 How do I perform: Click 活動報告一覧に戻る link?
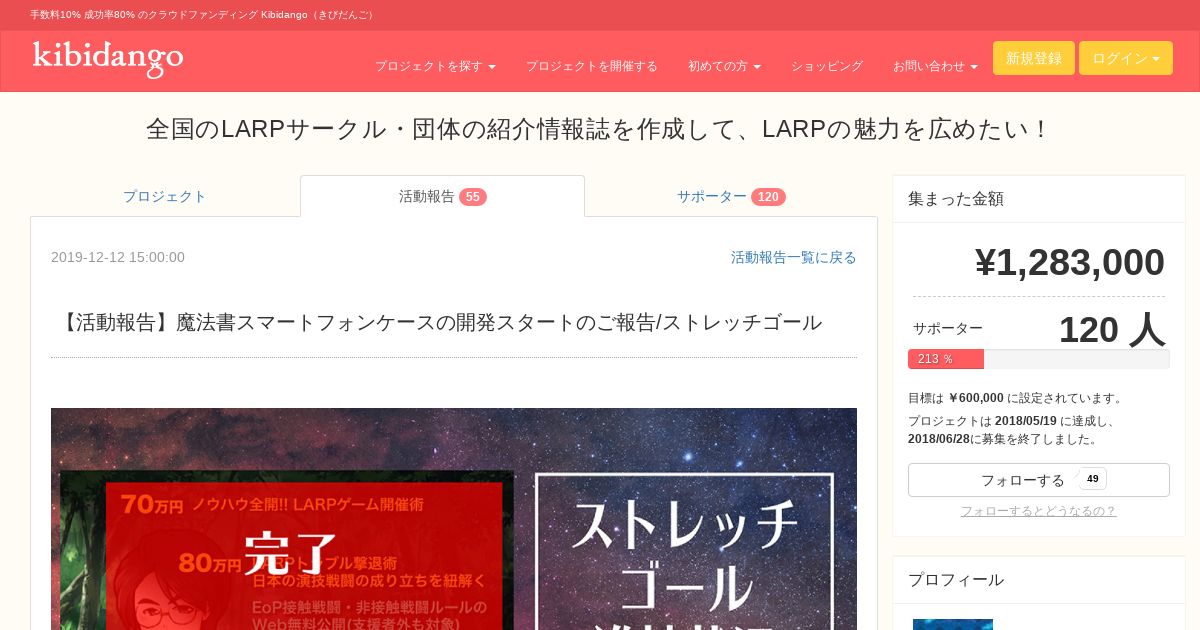(794, 257)
